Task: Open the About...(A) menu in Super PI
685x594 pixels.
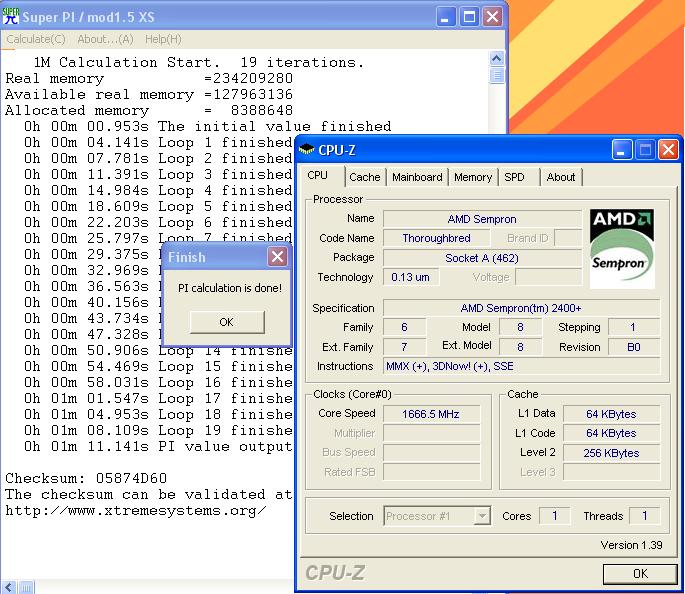Action: tap(105, 39)
